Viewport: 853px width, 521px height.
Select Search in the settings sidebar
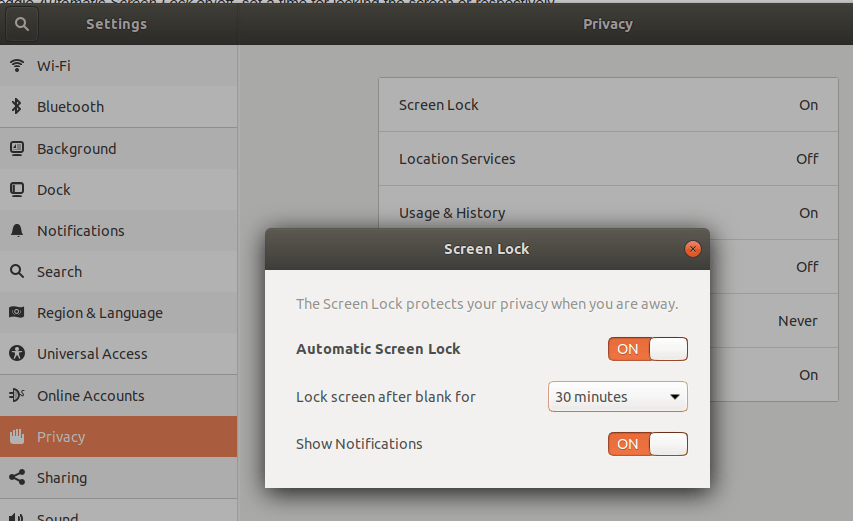(x=59, y=272)
